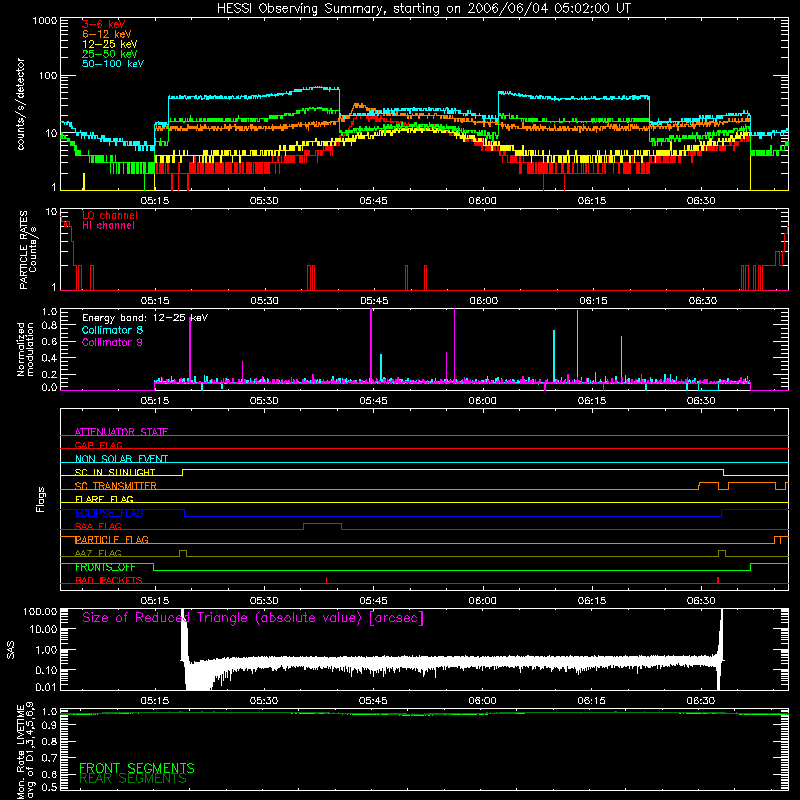
Task: Click the GAP FLAG label
Action: coord(98,445)
